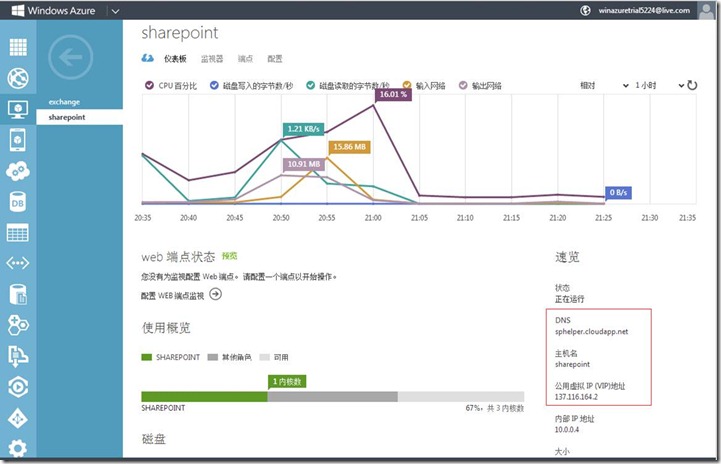Click the dark gray other roles bar segment
Image resolution: width=721 pixels, height=464 pixels.
[x=332, y=396]
